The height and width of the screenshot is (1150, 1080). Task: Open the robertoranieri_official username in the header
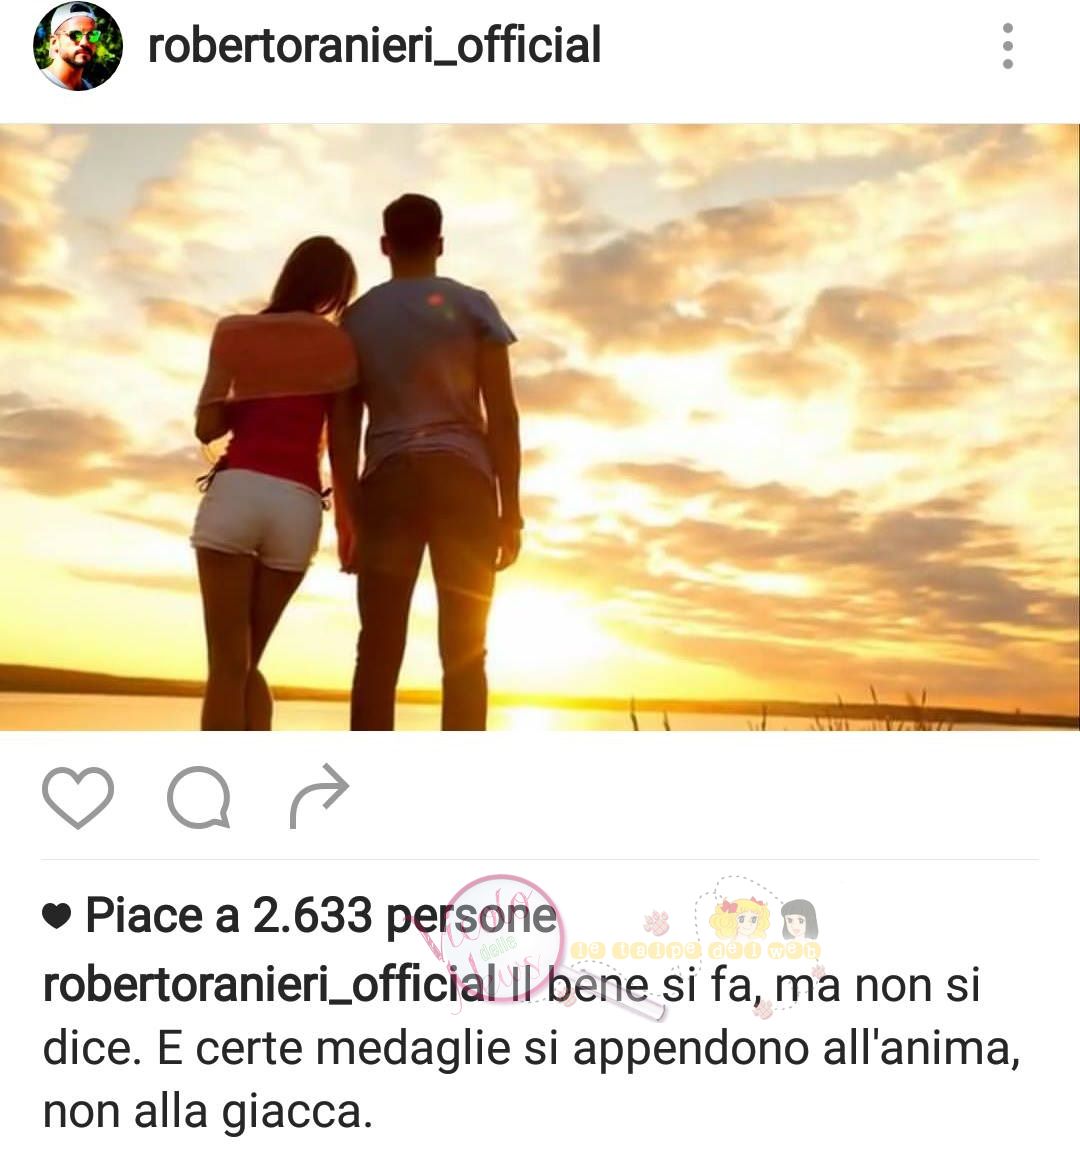click(x=374, y=45)
